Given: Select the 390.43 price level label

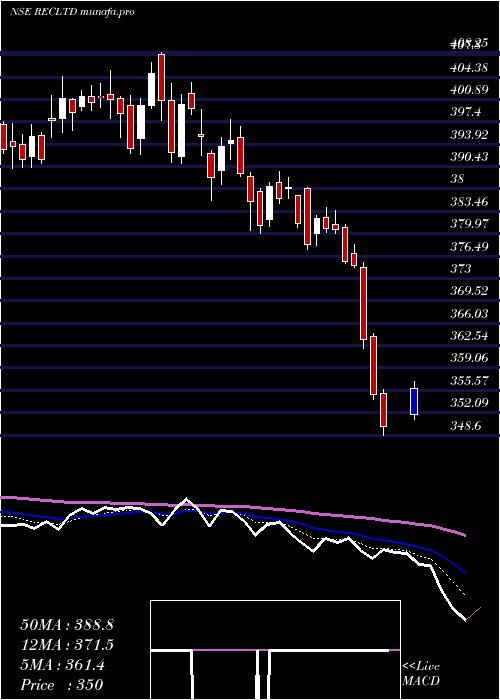Looking at the screenshot, I should pos(469,157).
